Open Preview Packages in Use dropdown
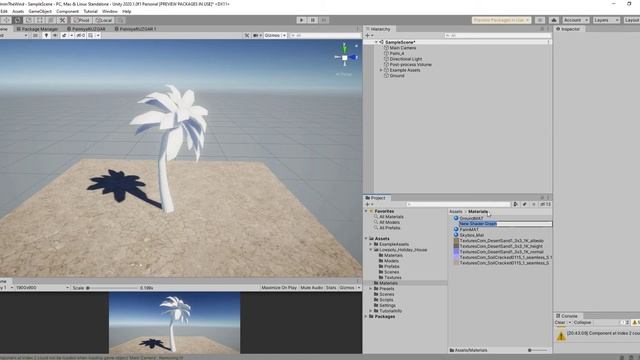640x360 pixels. [501, 20]
